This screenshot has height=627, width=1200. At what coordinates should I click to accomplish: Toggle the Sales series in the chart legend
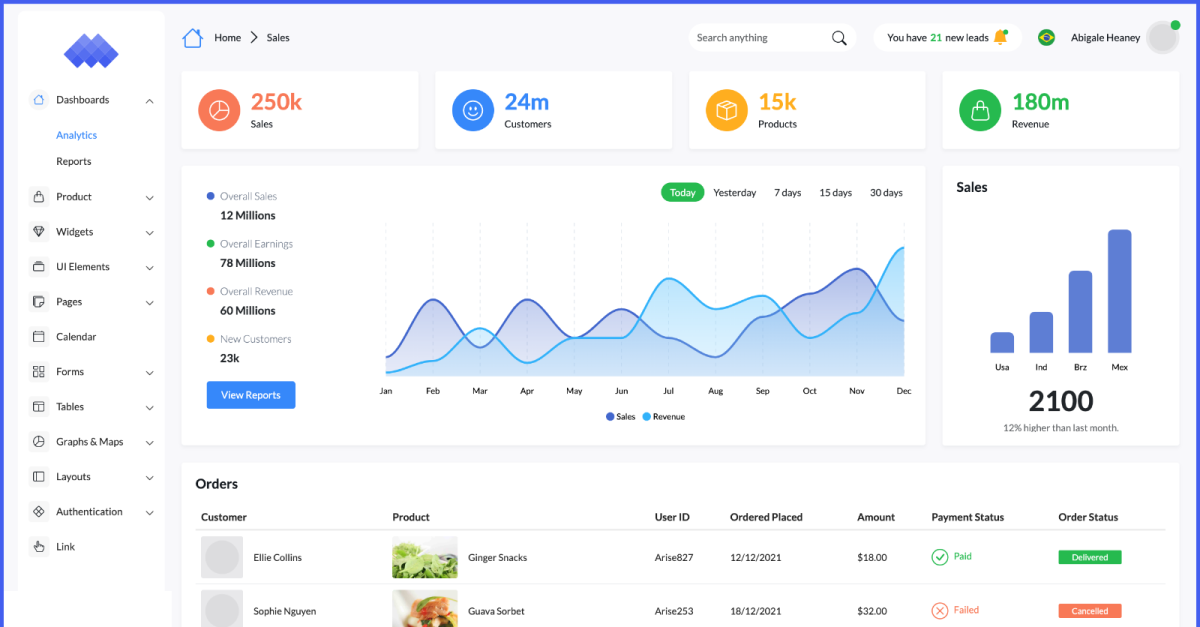click(620, 416)
